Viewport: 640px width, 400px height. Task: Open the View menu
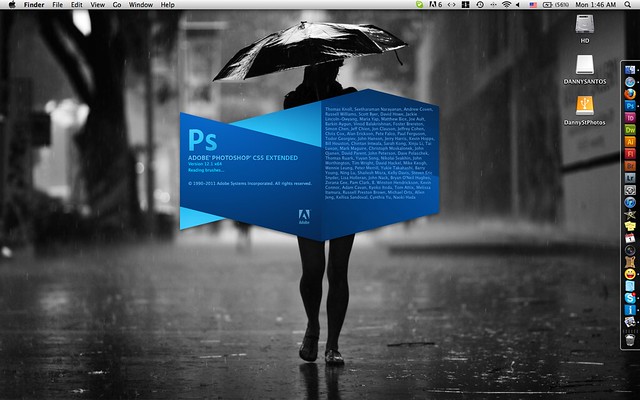click(98, 5)
